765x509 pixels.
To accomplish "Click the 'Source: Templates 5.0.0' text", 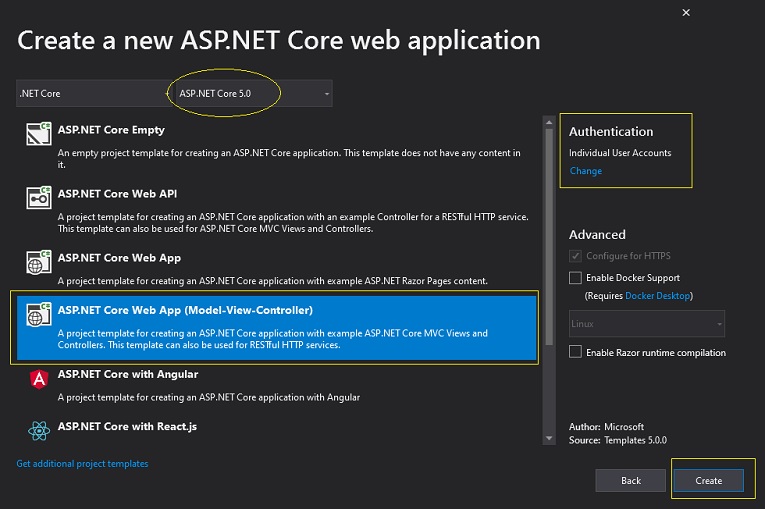I will point(618,440).
